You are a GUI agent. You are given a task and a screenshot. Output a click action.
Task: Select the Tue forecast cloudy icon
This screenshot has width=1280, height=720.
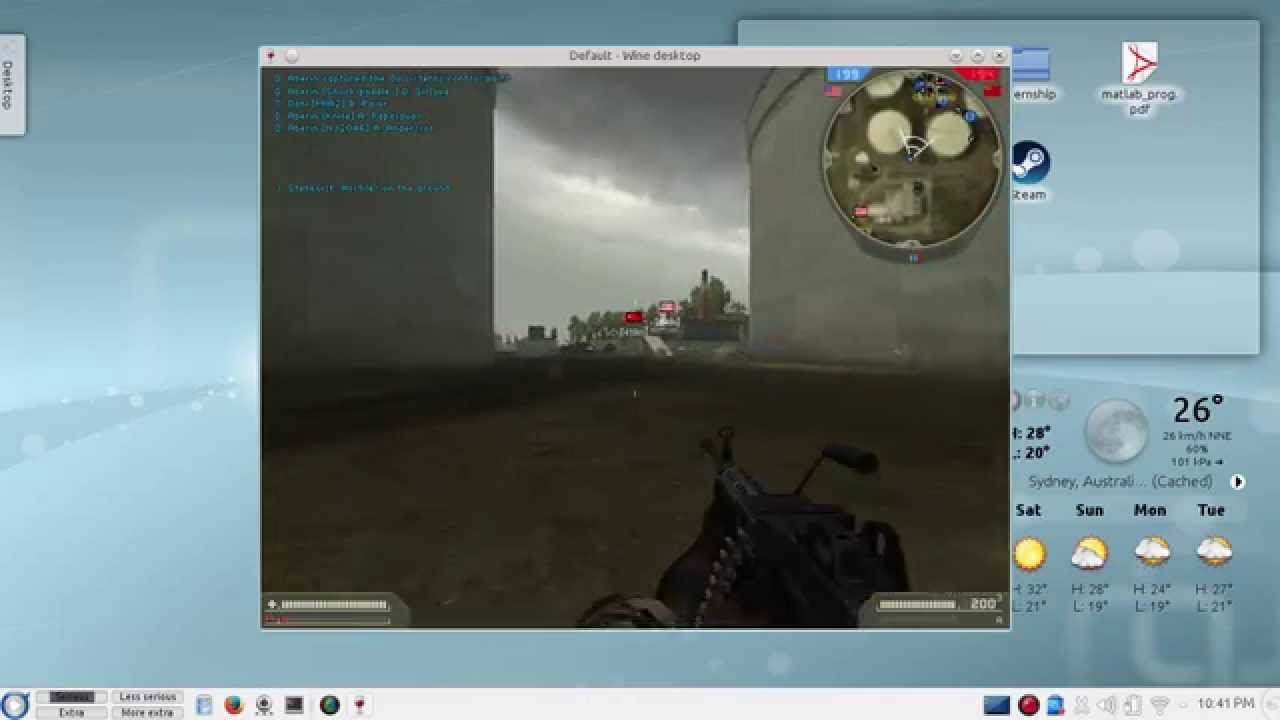[x=1213, y=552]
